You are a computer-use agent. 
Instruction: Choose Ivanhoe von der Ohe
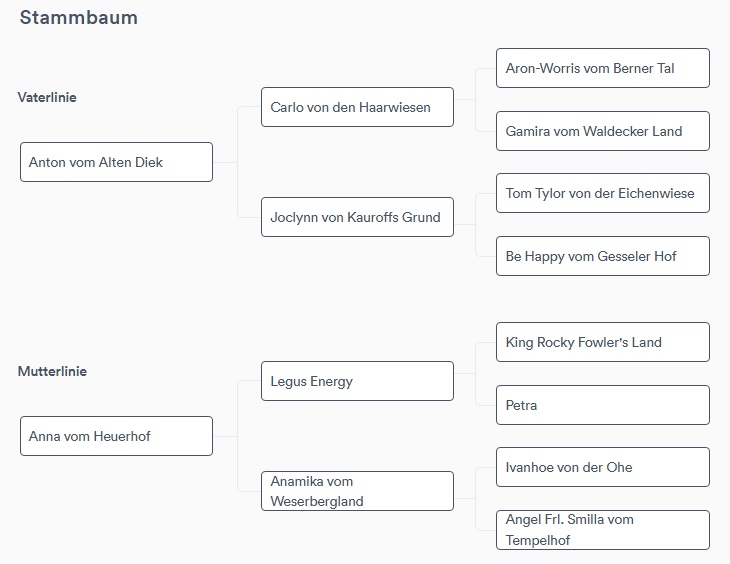click(603, 467)
